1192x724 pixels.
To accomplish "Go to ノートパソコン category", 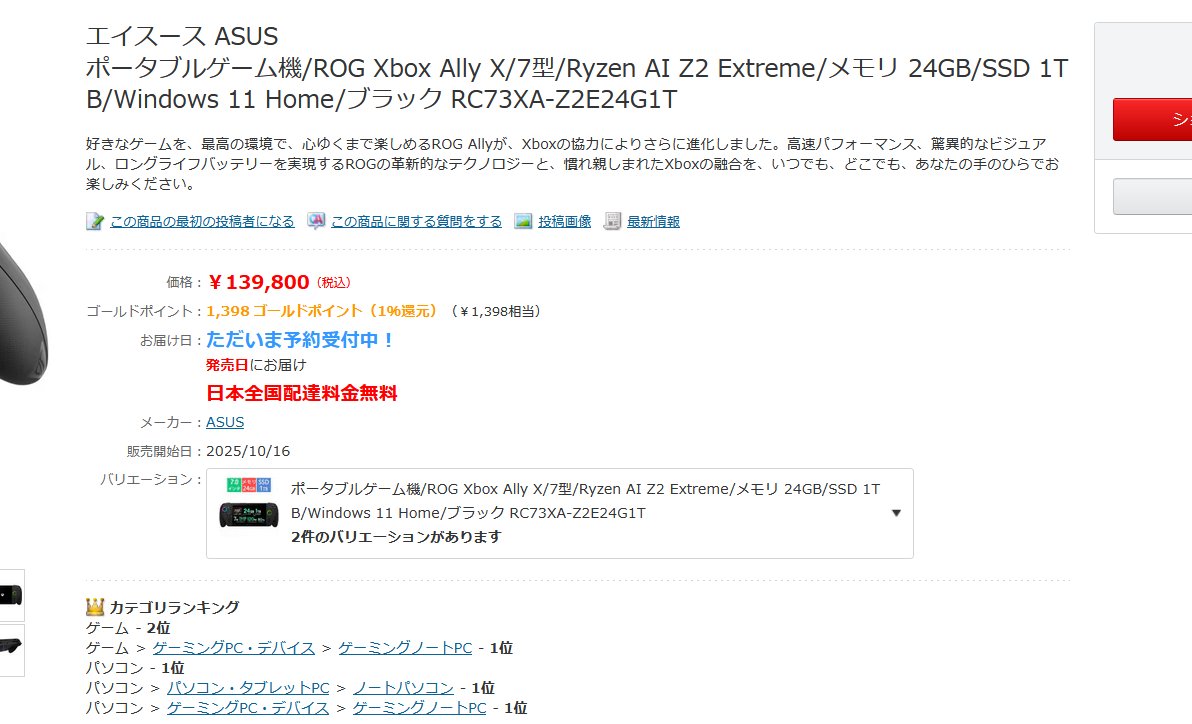I will (x=404, y=687).
